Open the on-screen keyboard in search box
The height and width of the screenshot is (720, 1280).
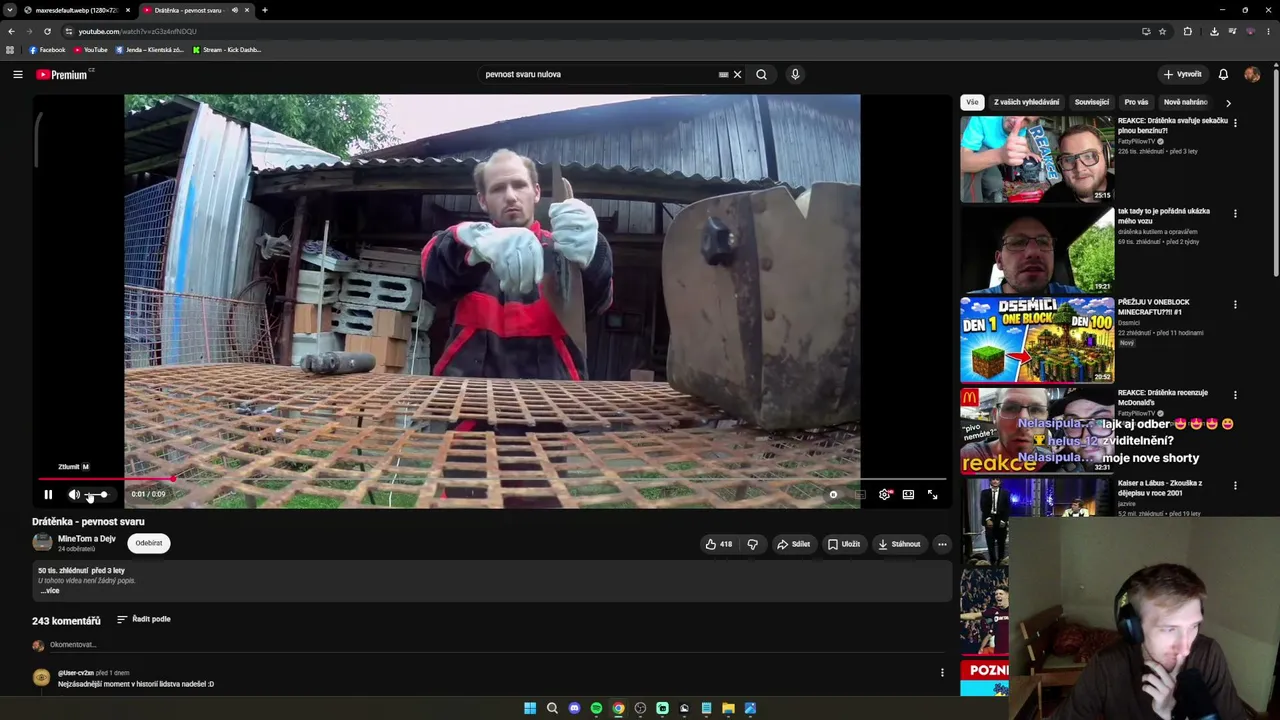723,74
